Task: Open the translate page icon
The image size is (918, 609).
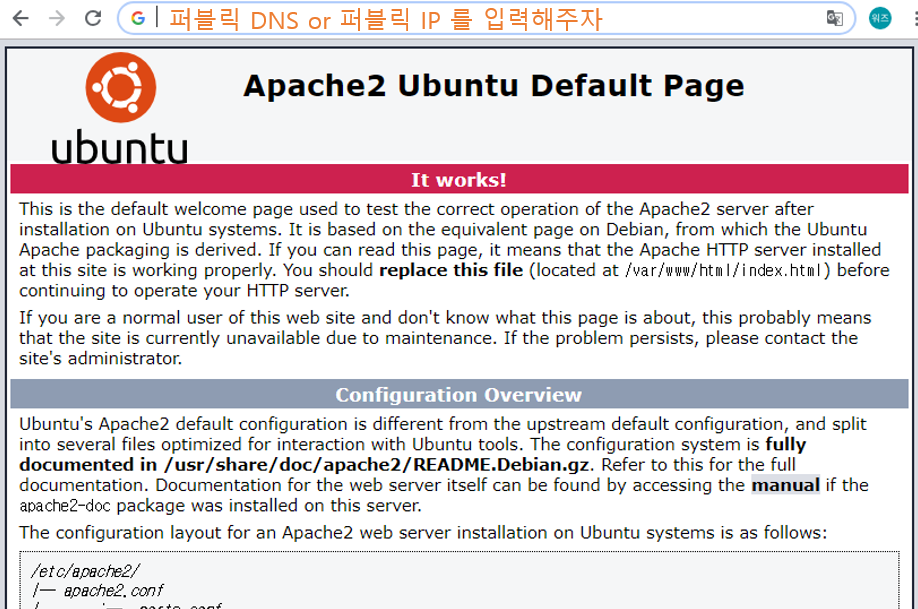Action: 834,19
